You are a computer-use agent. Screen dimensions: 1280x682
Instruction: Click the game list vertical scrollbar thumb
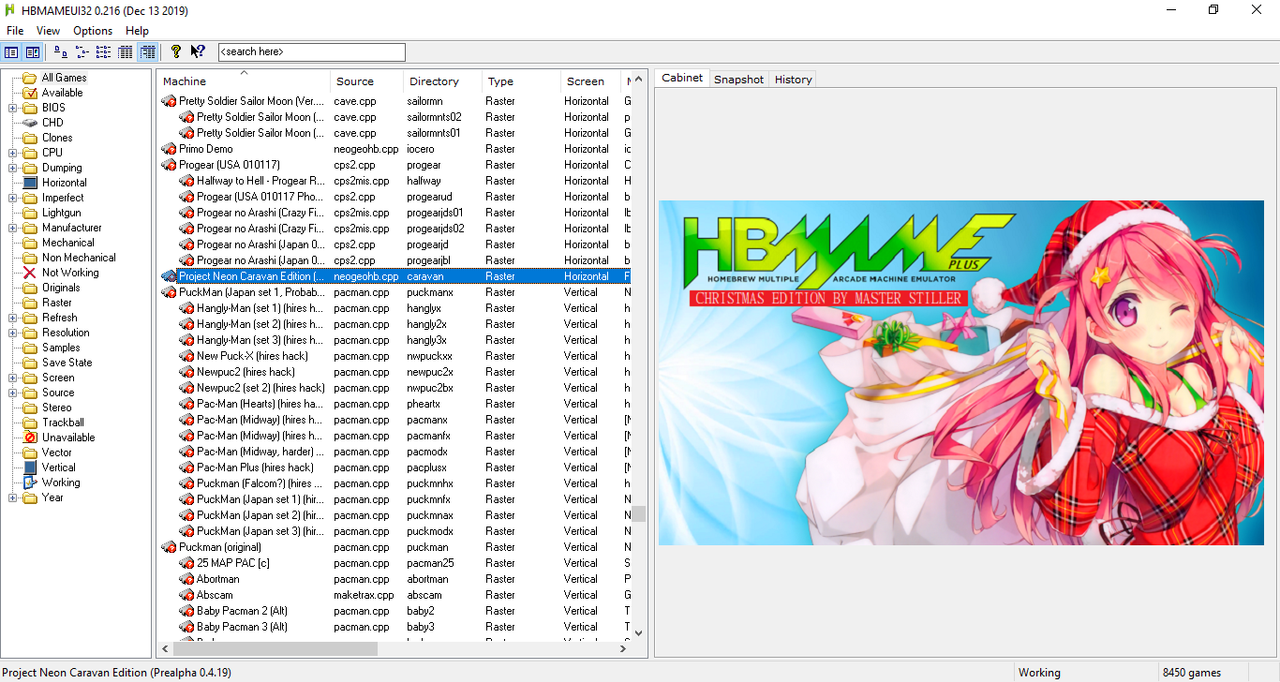[x=638, y=514]
